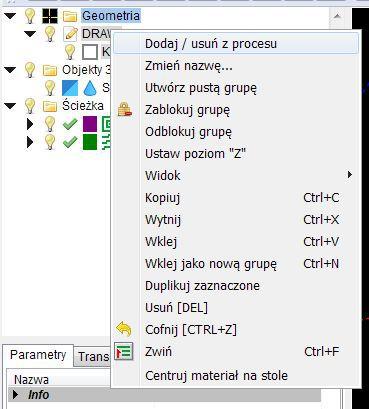The image size is (369, 409).
Task: Click the Geometria folder icon
Action: coord(70,16)
